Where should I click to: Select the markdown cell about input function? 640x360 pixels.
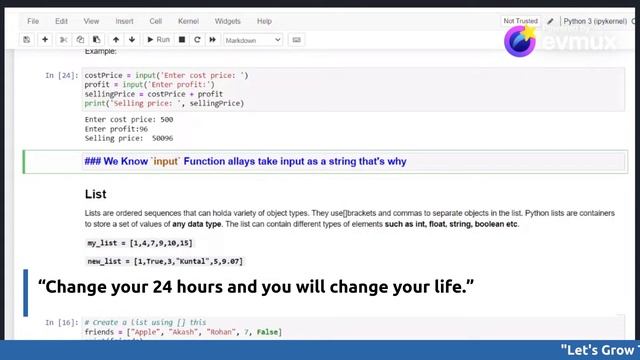click(x=325, y=162)
